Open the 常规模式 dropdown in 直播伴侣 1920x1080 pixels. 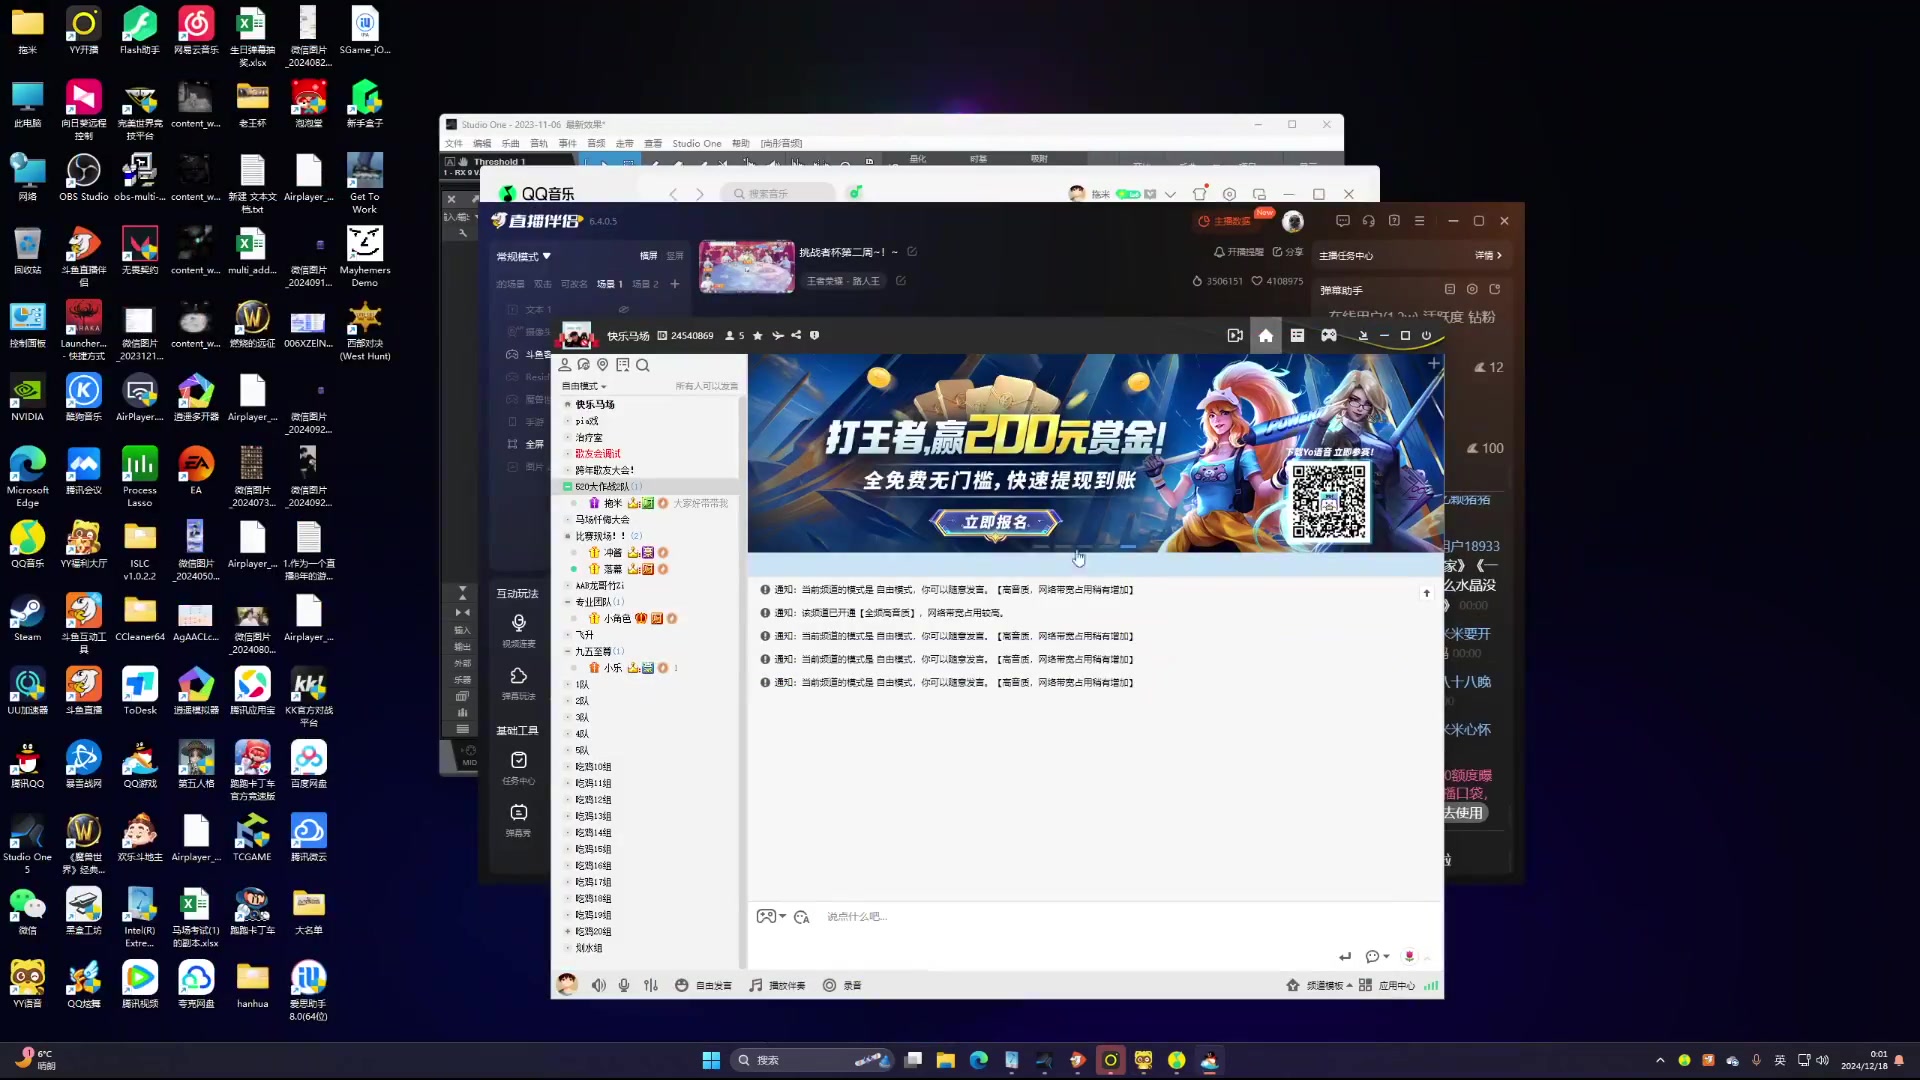pyautogui.click(x=524, y=256)
